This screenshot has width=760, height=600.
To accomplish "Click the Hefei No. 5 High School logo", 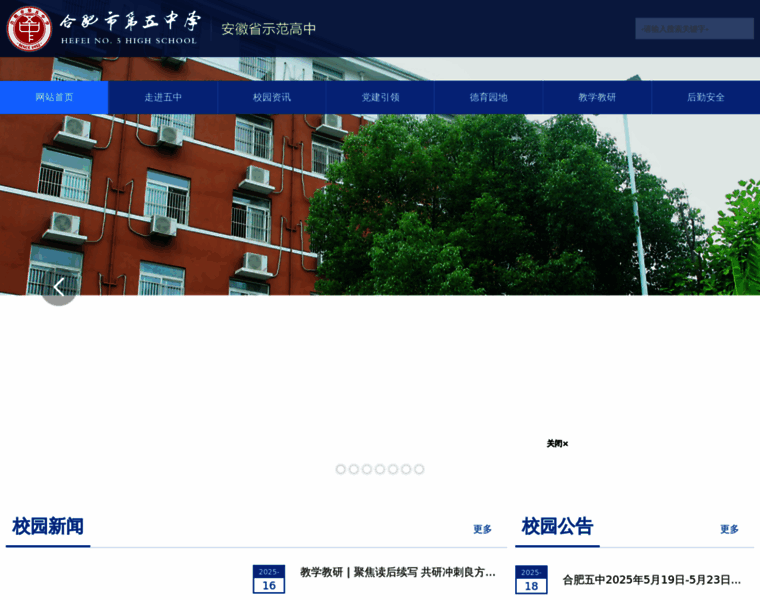I will [x=29, y=29].
